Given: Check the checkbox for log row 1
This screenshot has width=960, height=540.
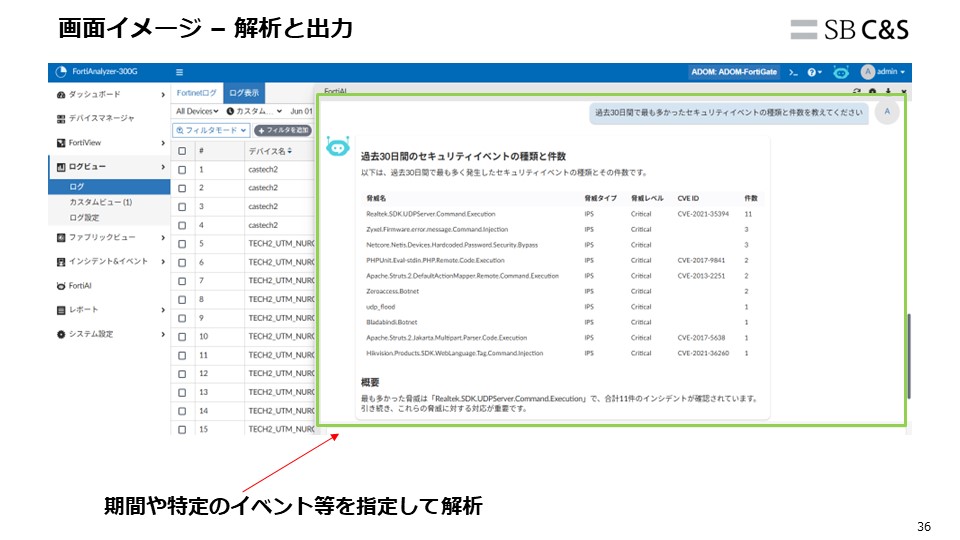Looking at the screenshot, I should [x=181, y=169].
